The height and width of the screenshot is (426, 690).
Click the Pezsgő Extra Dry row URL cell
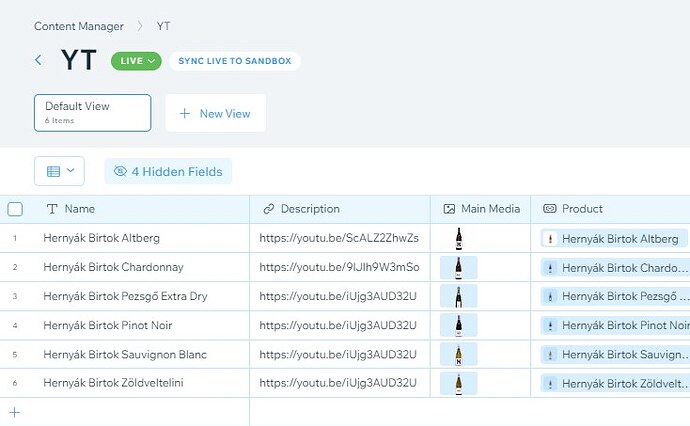pos(340,296)
